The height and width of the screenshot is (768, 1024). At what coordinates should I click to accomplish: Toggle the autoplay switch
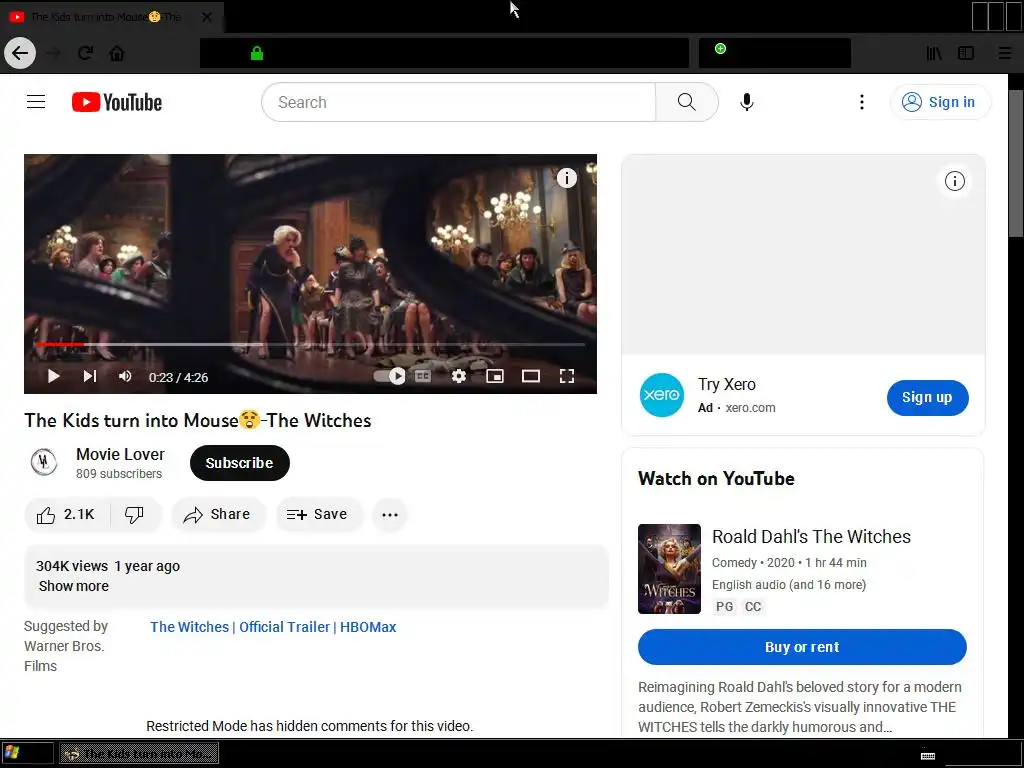[x=389, y=376]
